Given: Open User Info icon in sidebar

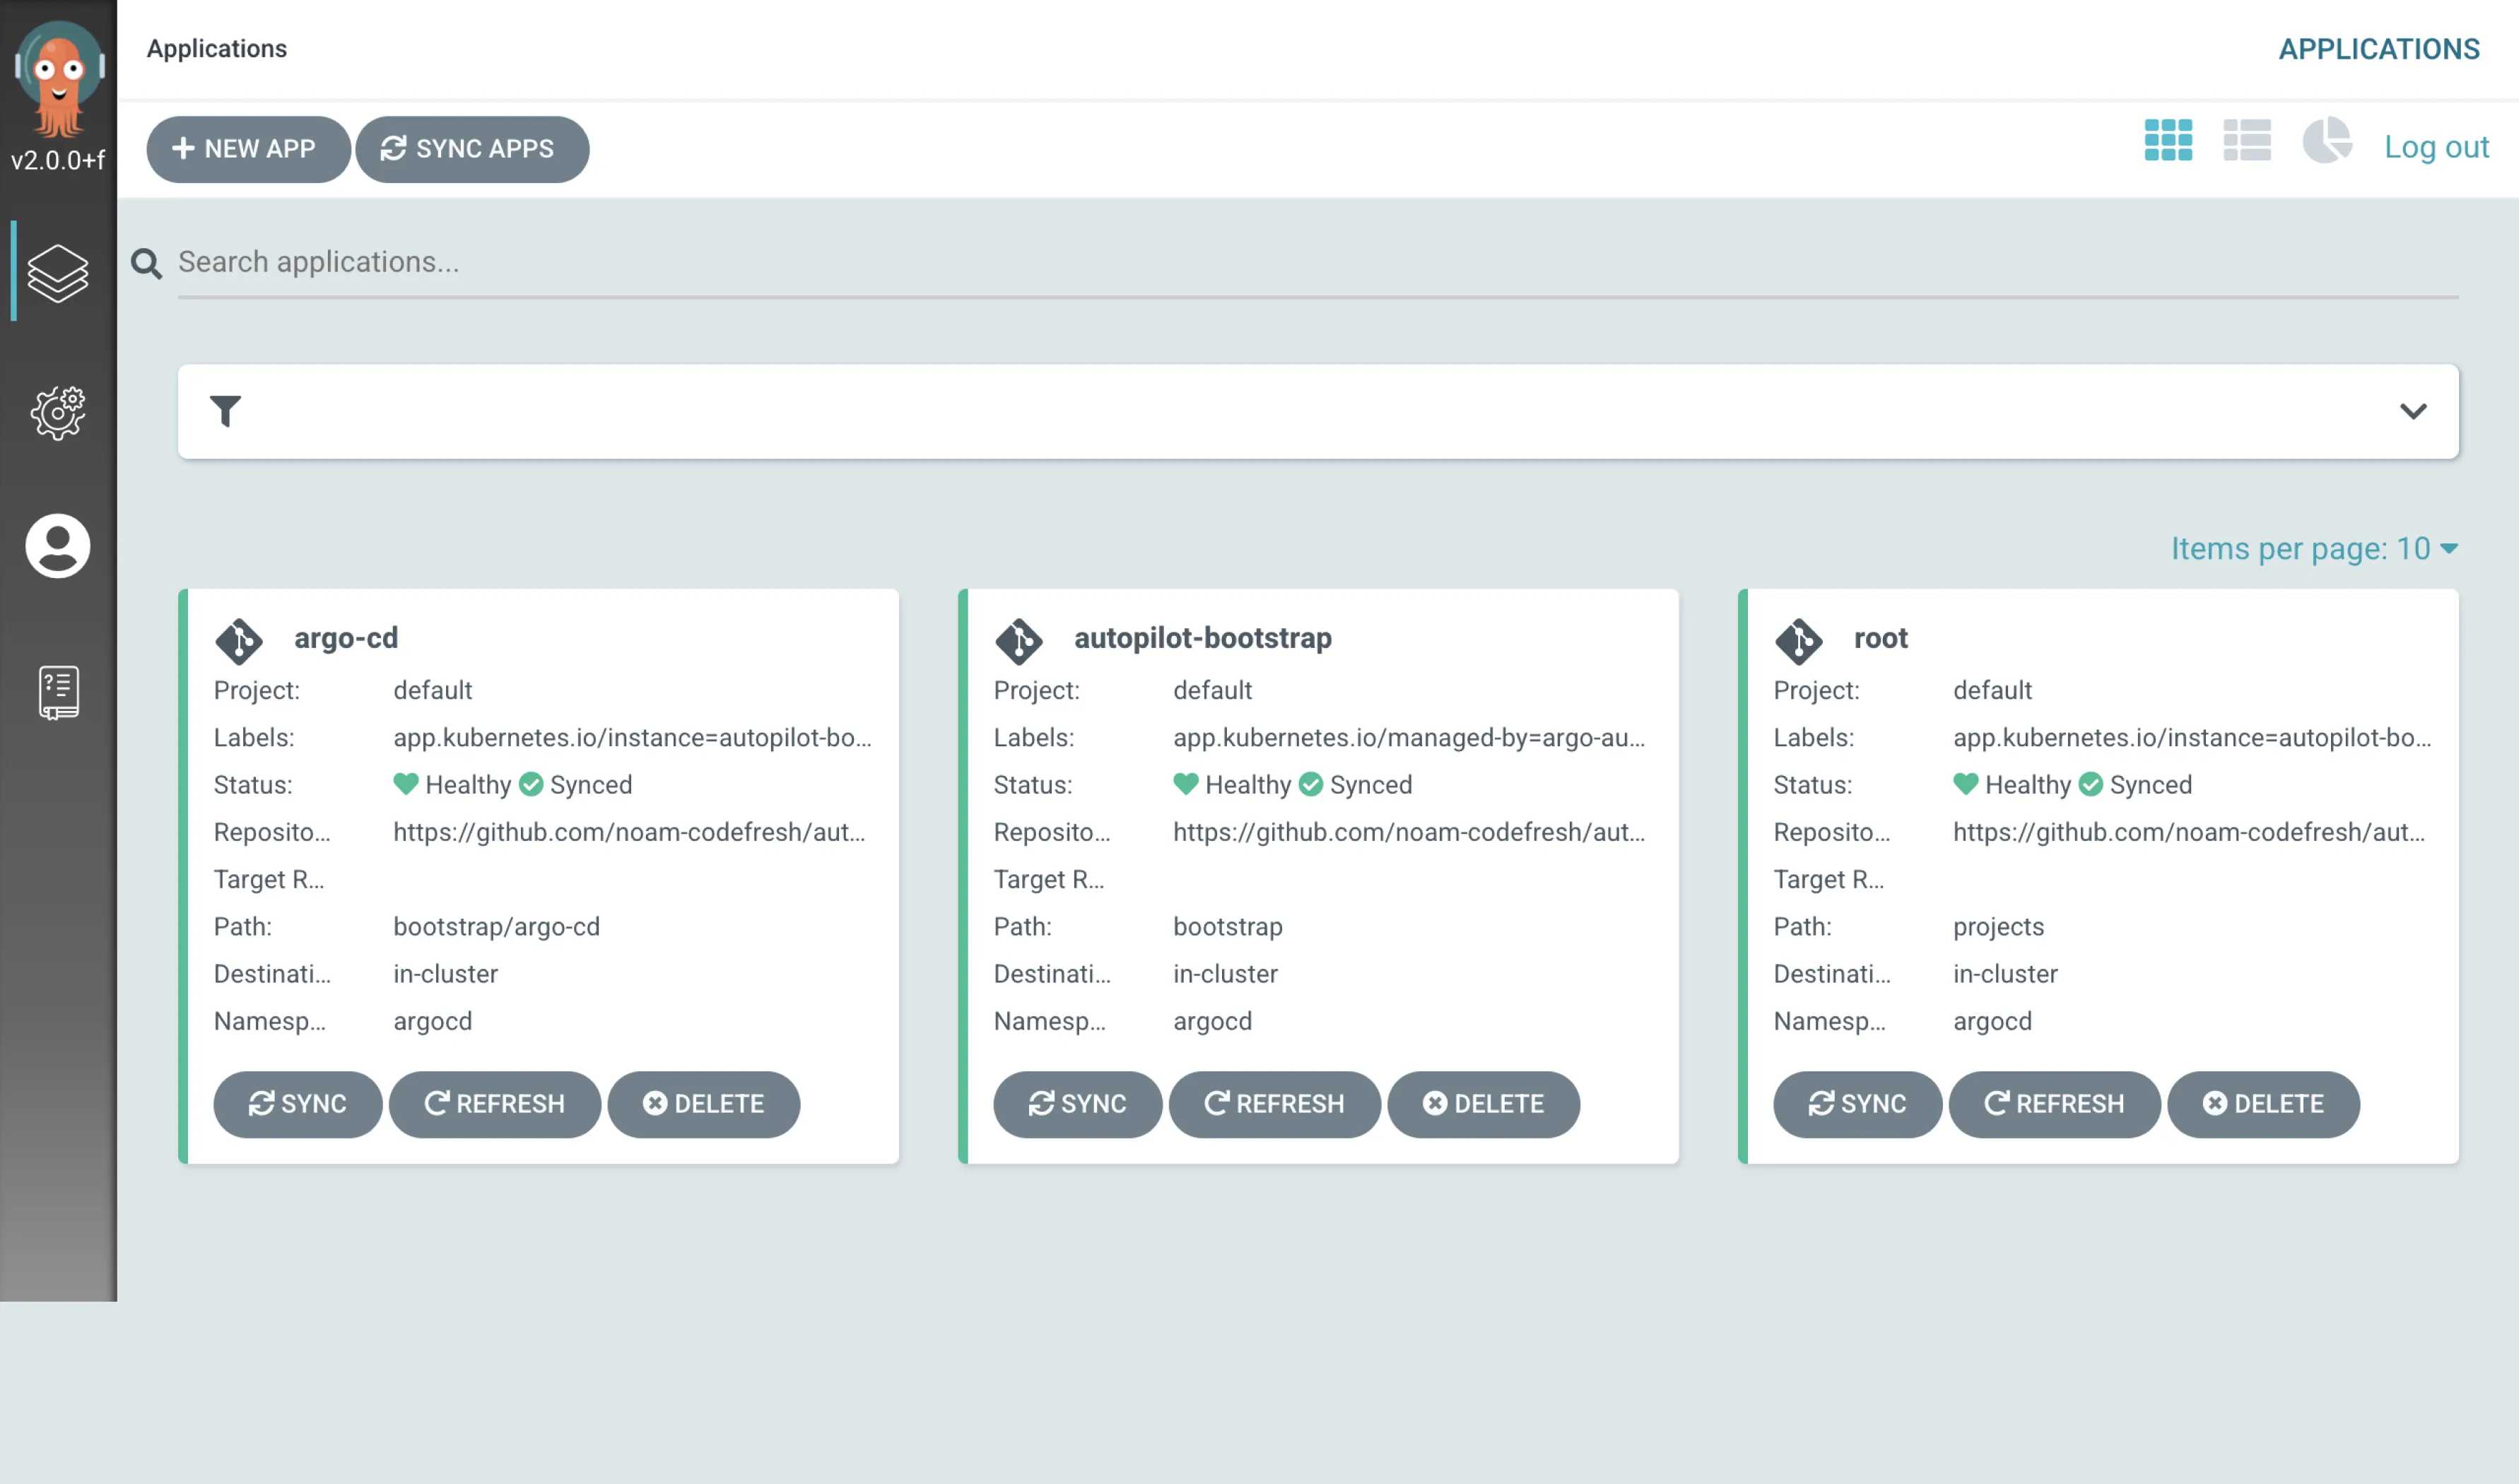Looking at the screenshot, I should [x=58, y=546].
